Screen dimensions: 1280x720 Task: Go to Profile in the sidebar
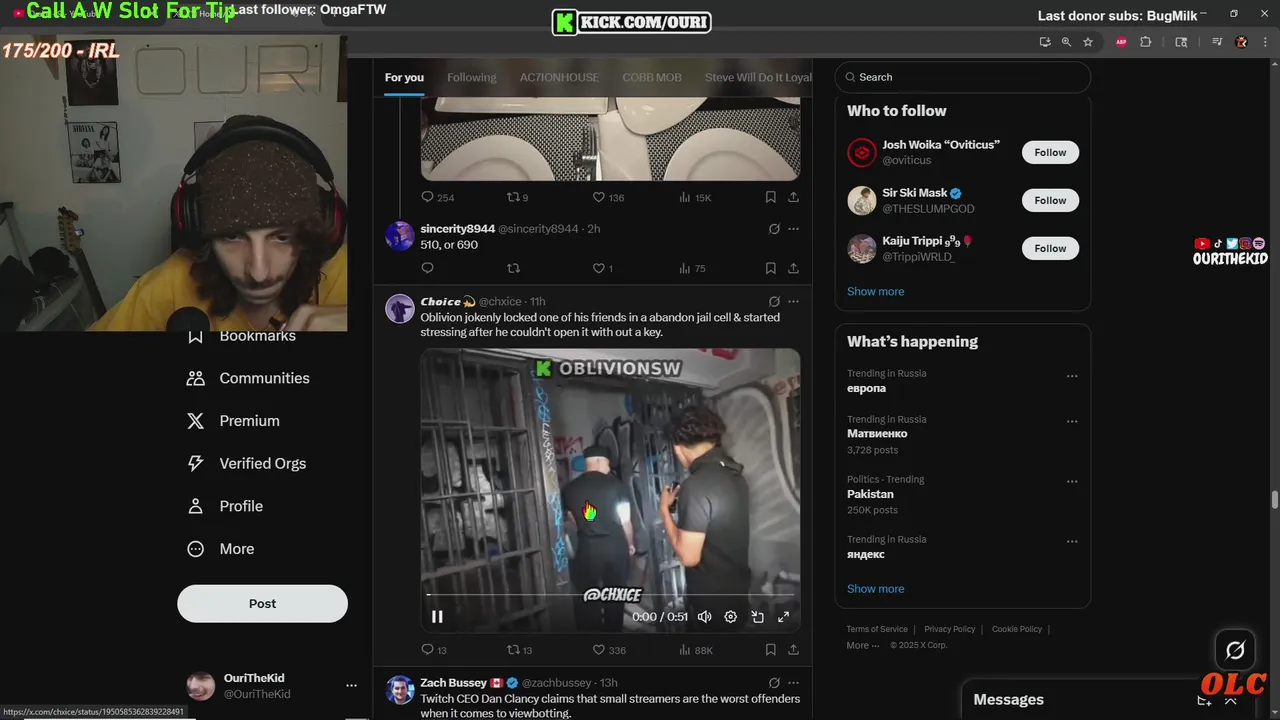coord(225,506)
